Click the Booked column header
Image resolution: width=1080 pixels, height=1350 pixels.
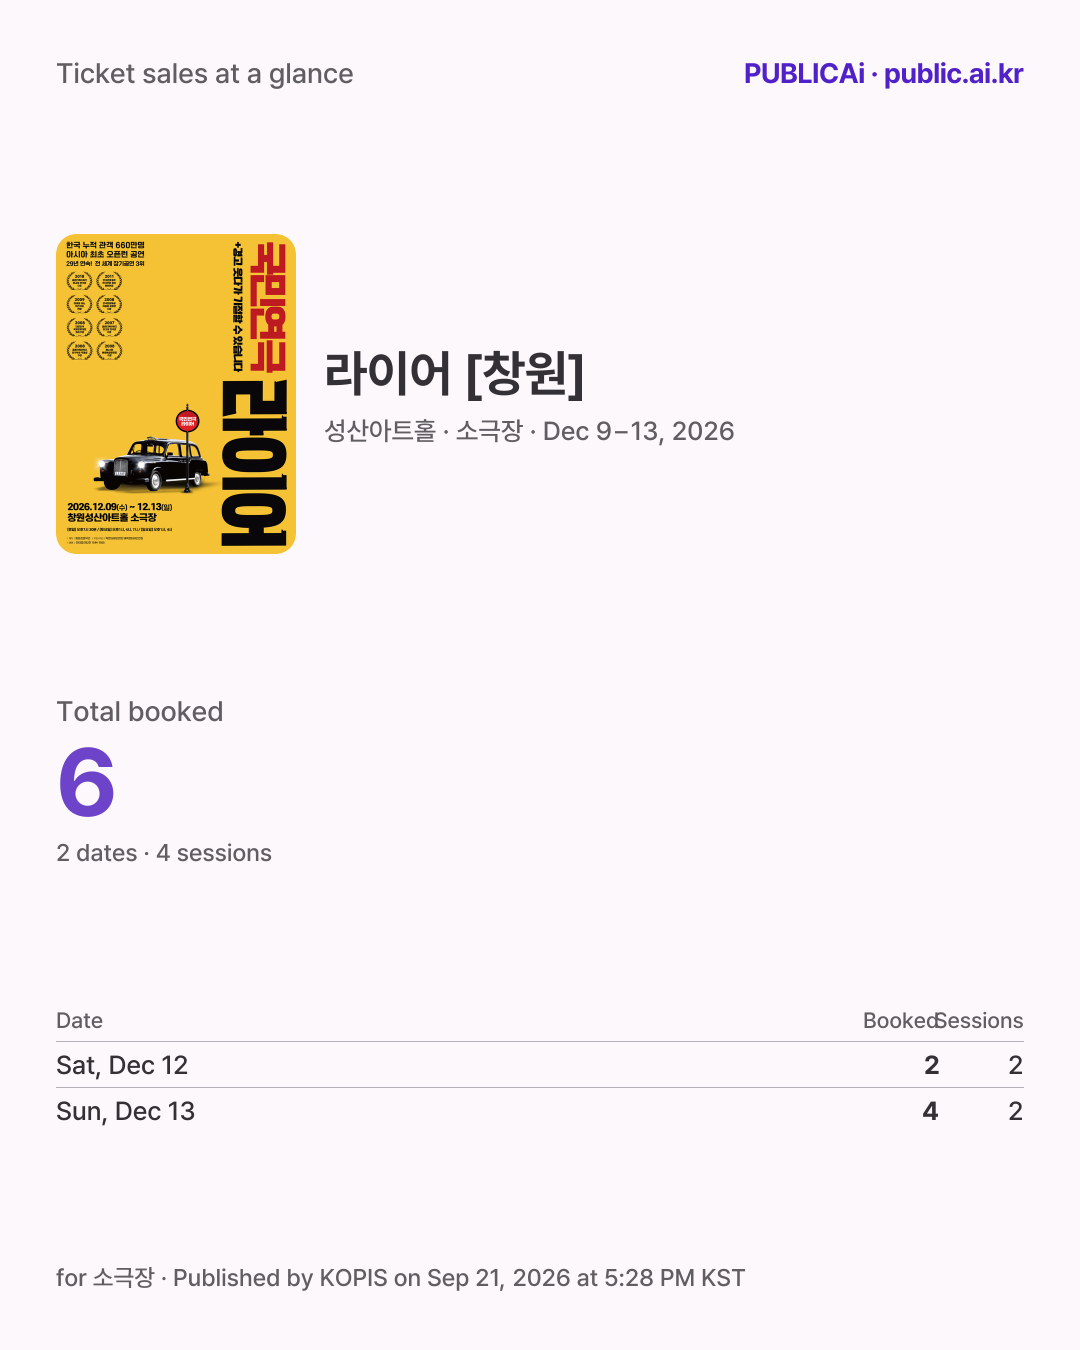coord(901,1020)
